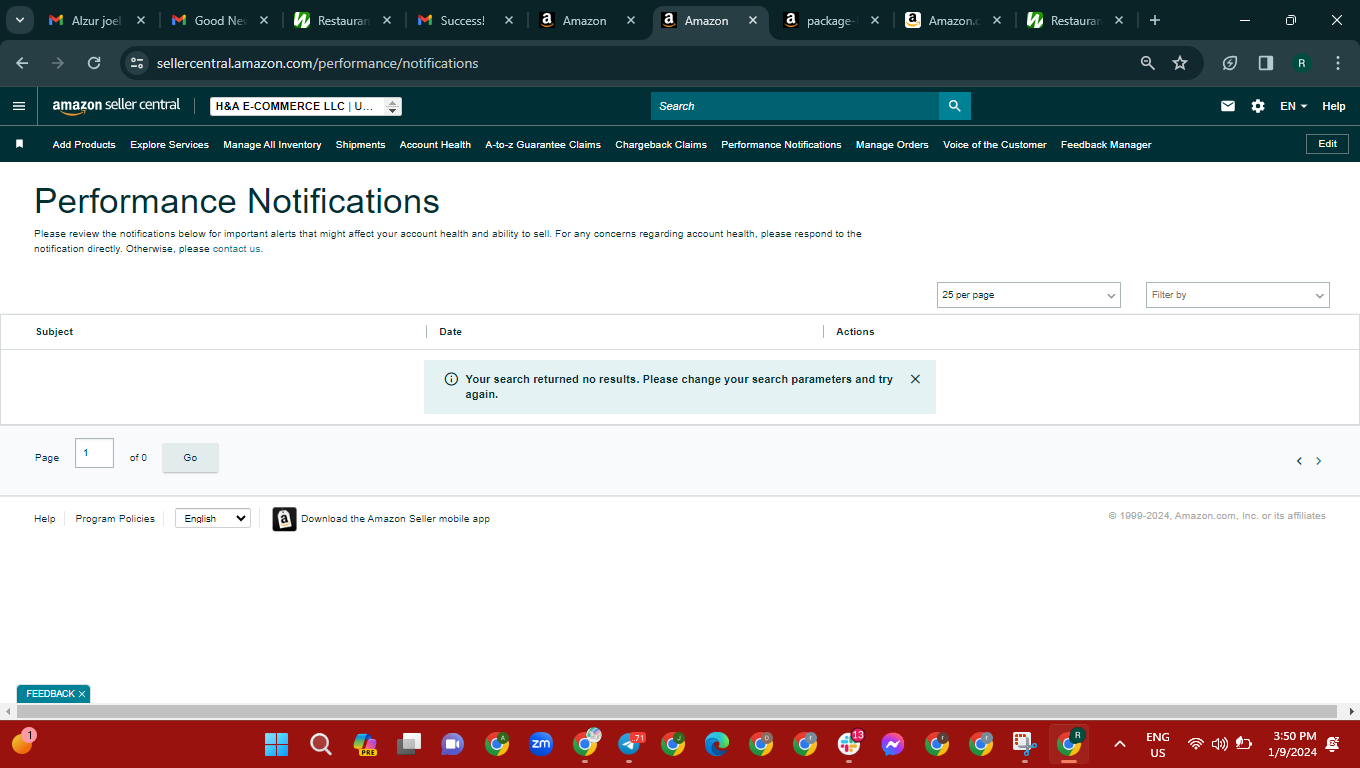
Task: Switch to the Good News Gmail tab
Action: click(x=220, y=20)
